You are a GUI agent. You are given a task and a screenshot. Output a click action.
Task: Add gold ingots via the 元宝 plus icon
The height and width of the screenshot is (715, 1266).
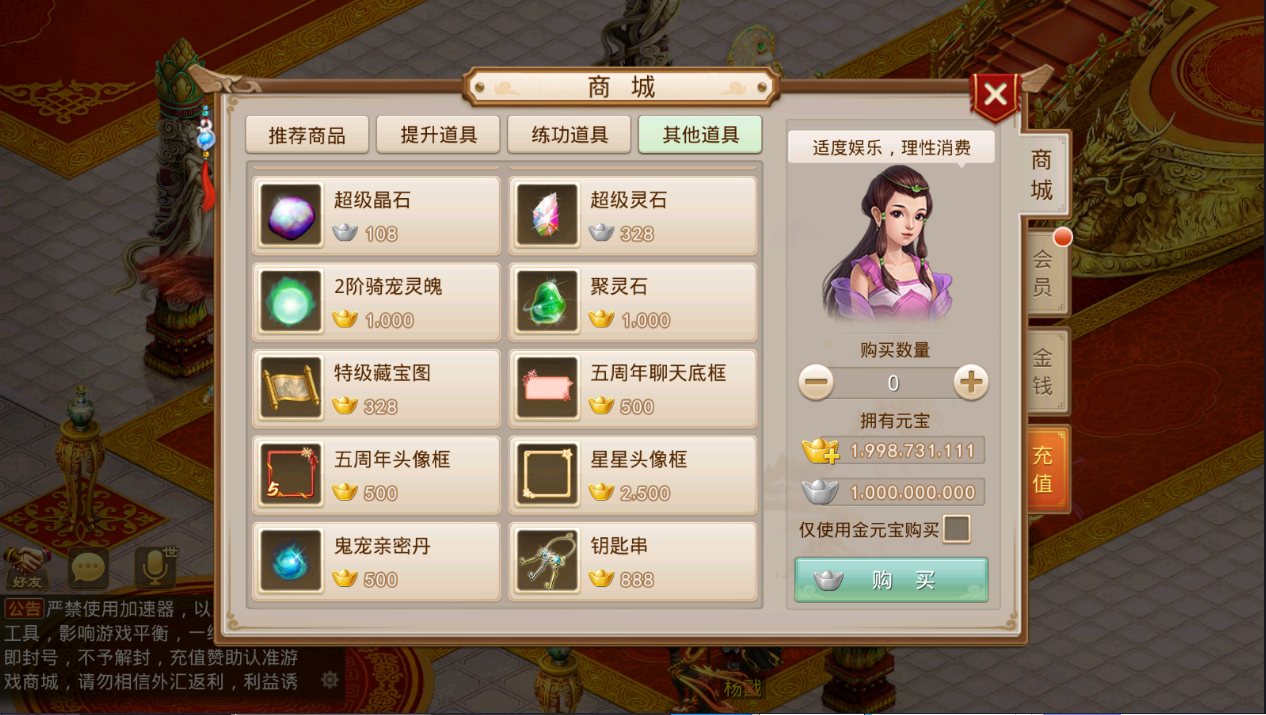(820, 451)
